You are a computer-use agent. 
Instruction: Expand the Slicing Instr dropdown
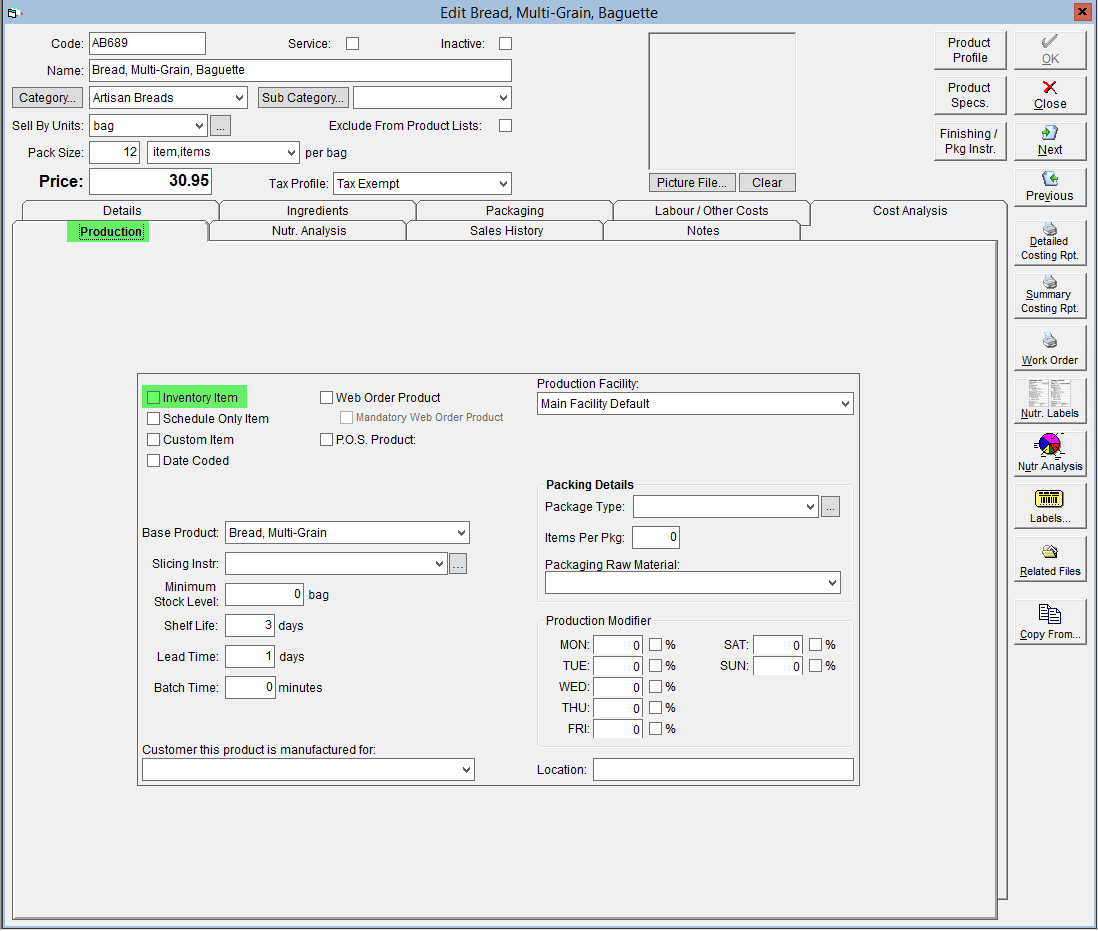[x=439, y=564]
